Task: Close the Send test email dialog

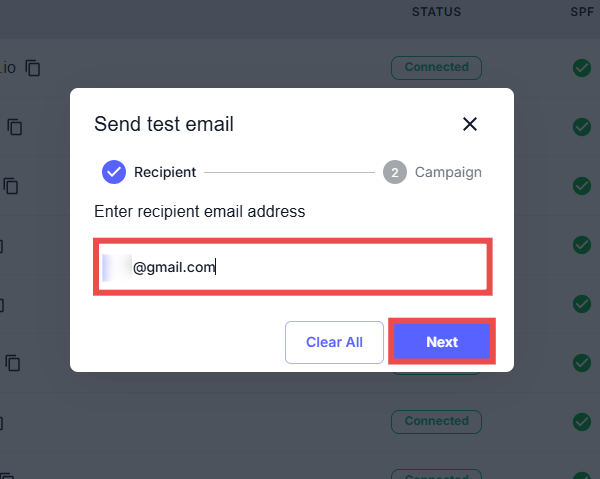Action: tap(470, 124)
